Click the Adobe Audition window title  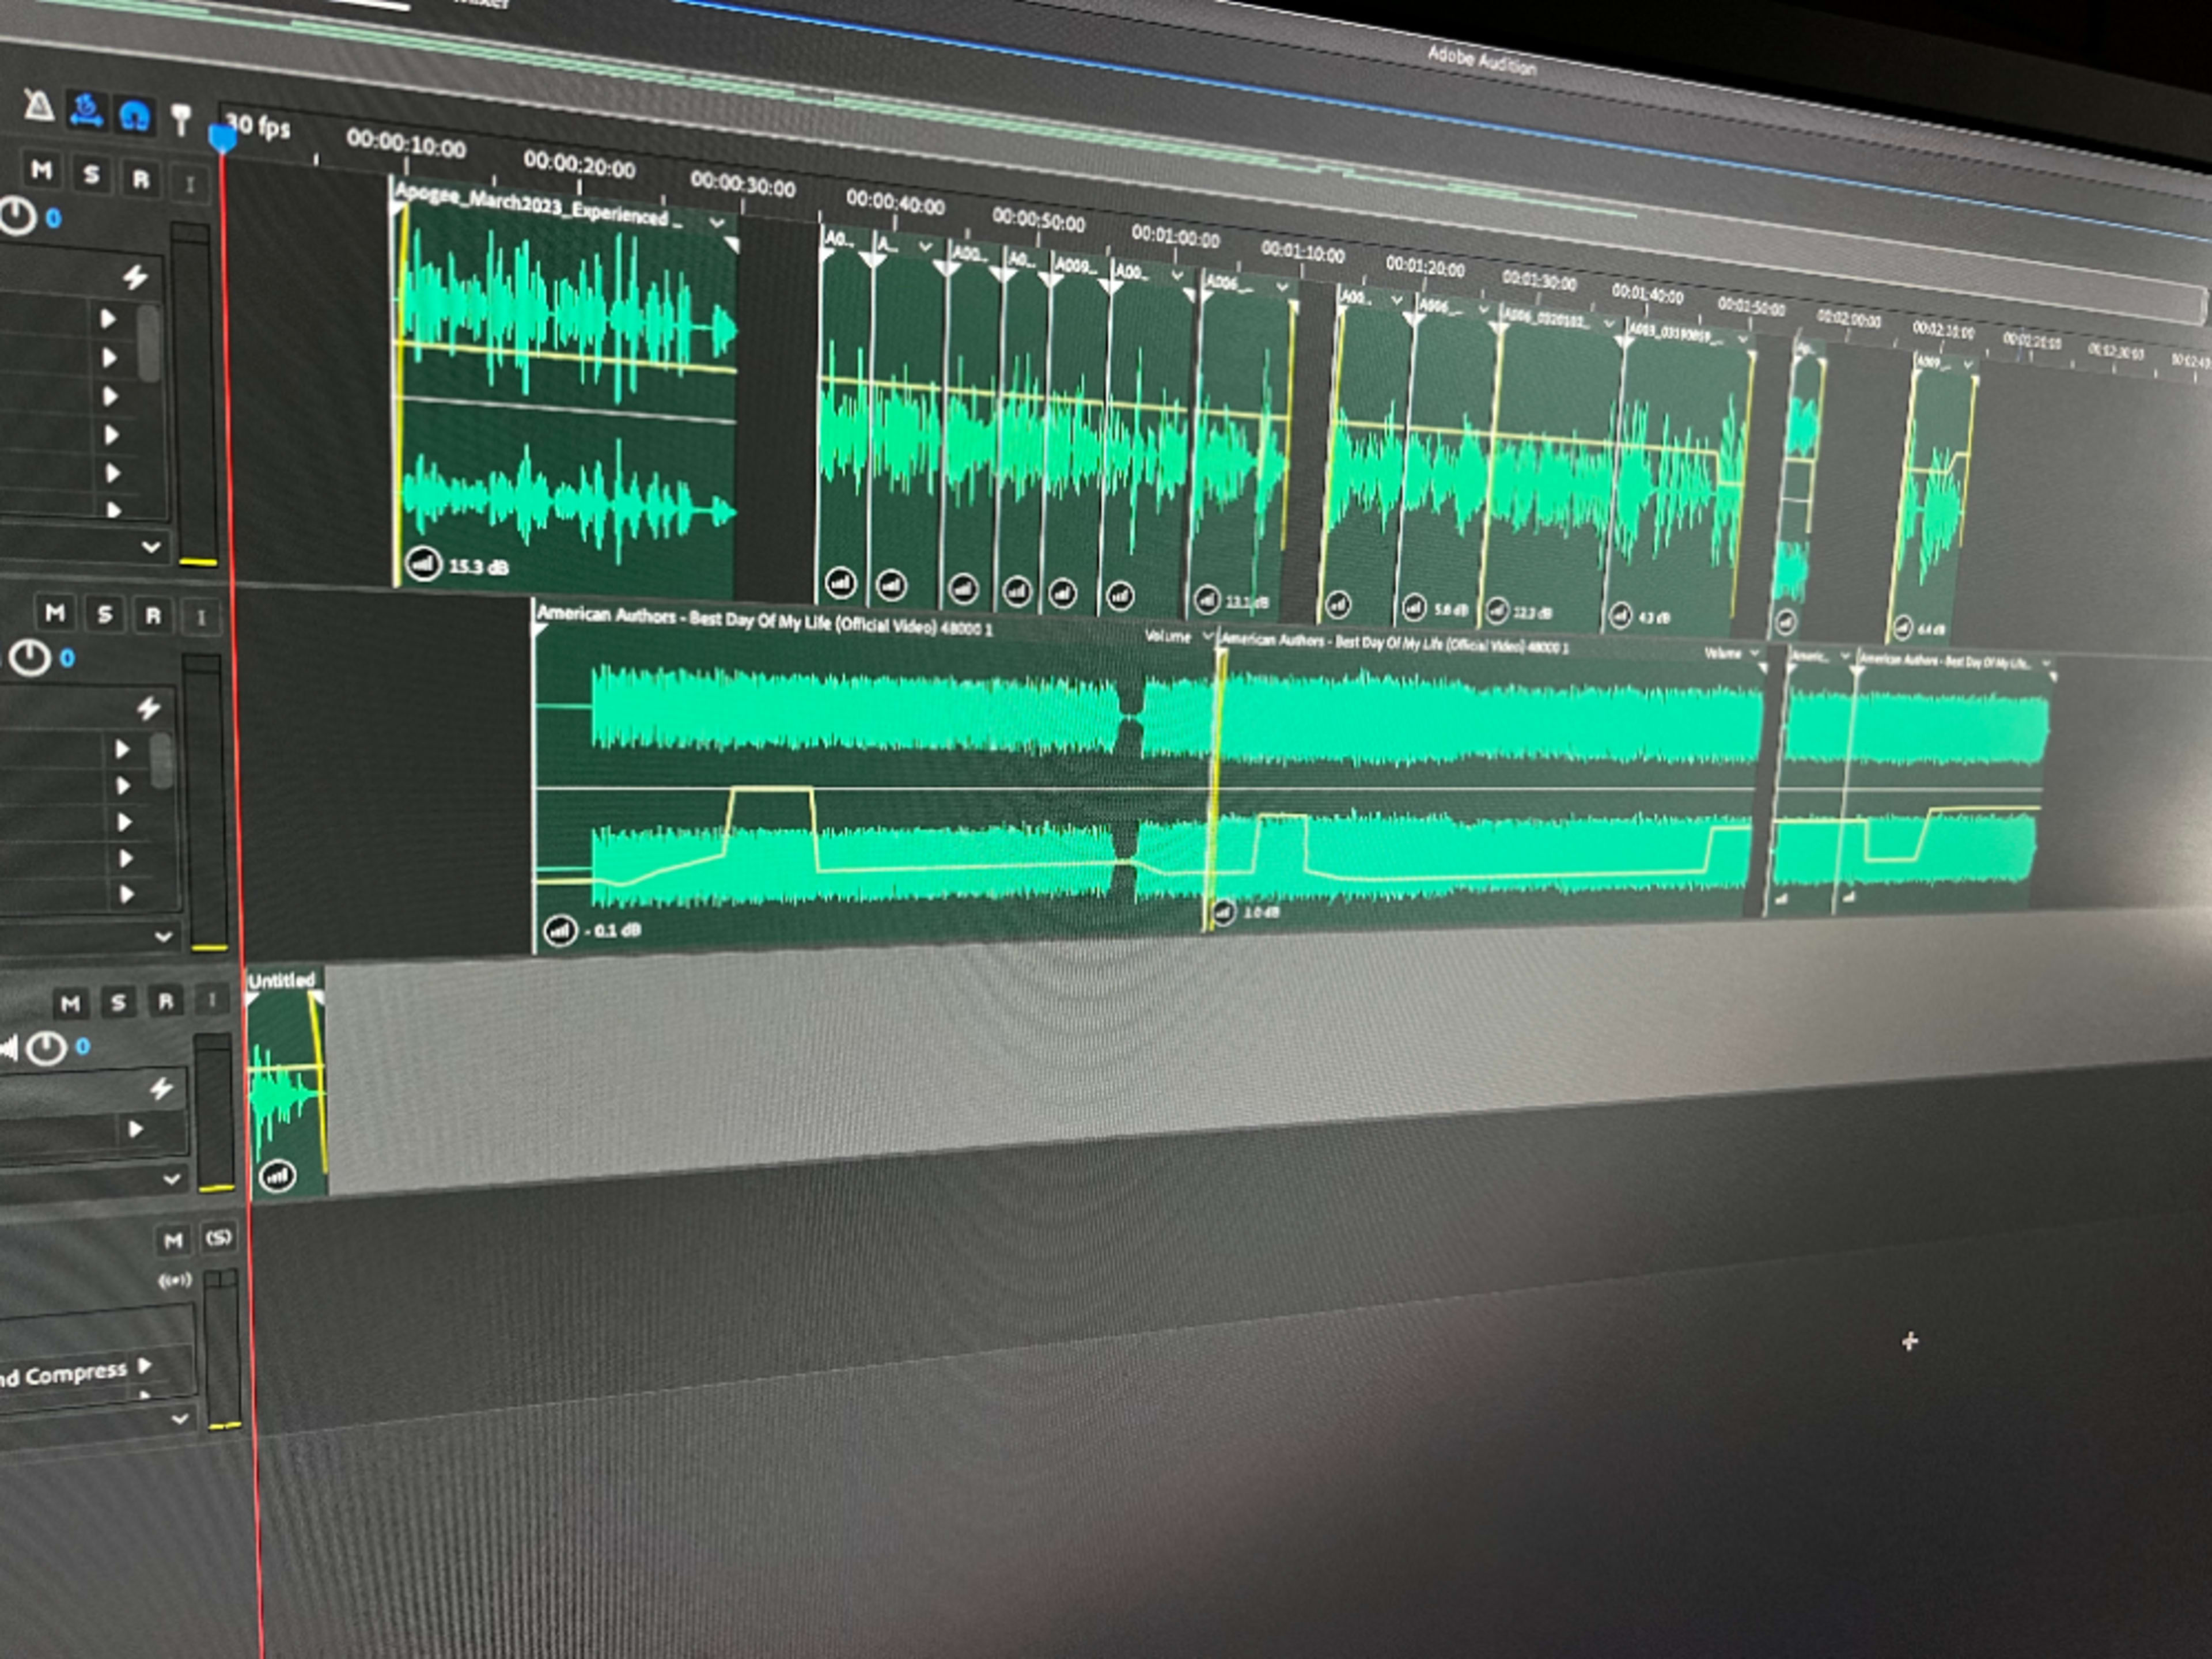coord(1481,61)
